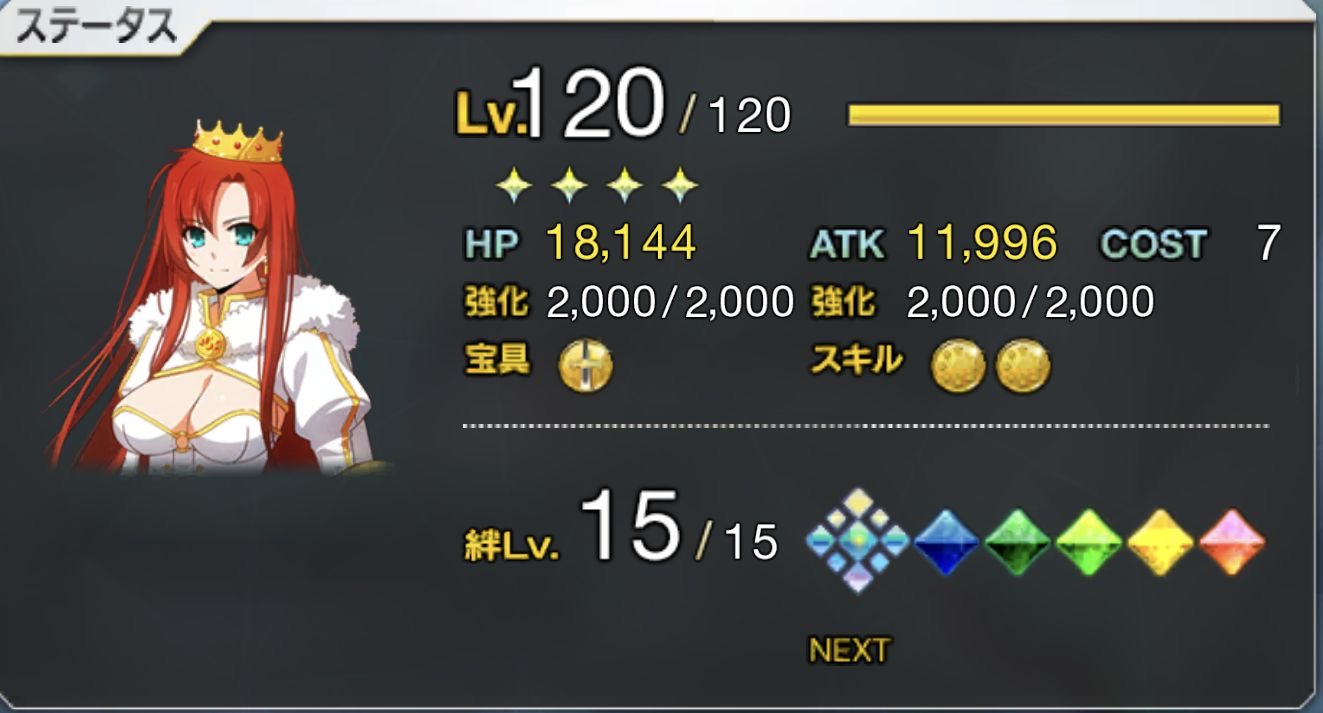Open the ステータス header tab
1323x713 pixels.
point(97,29)
